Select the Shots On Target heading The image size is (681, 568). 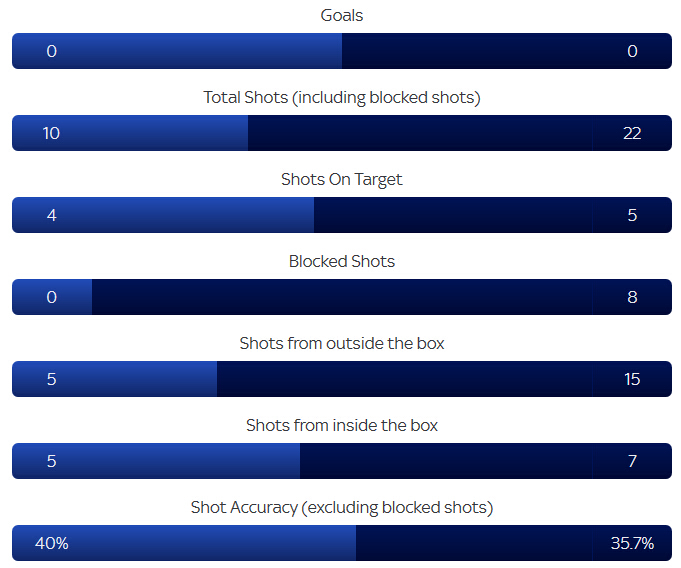[342, 180]
